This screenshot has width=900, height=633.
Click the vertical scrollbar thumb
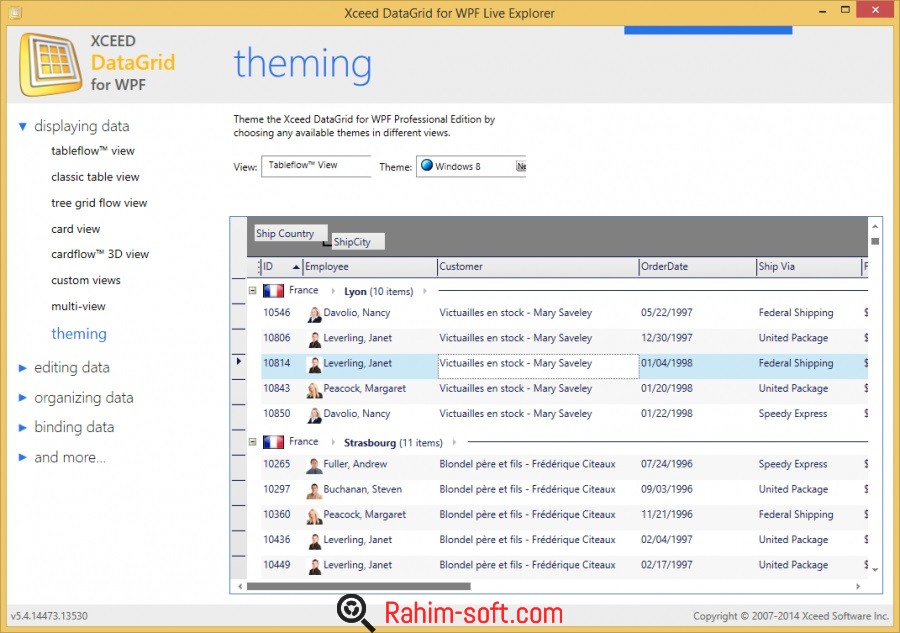point(875,242)
